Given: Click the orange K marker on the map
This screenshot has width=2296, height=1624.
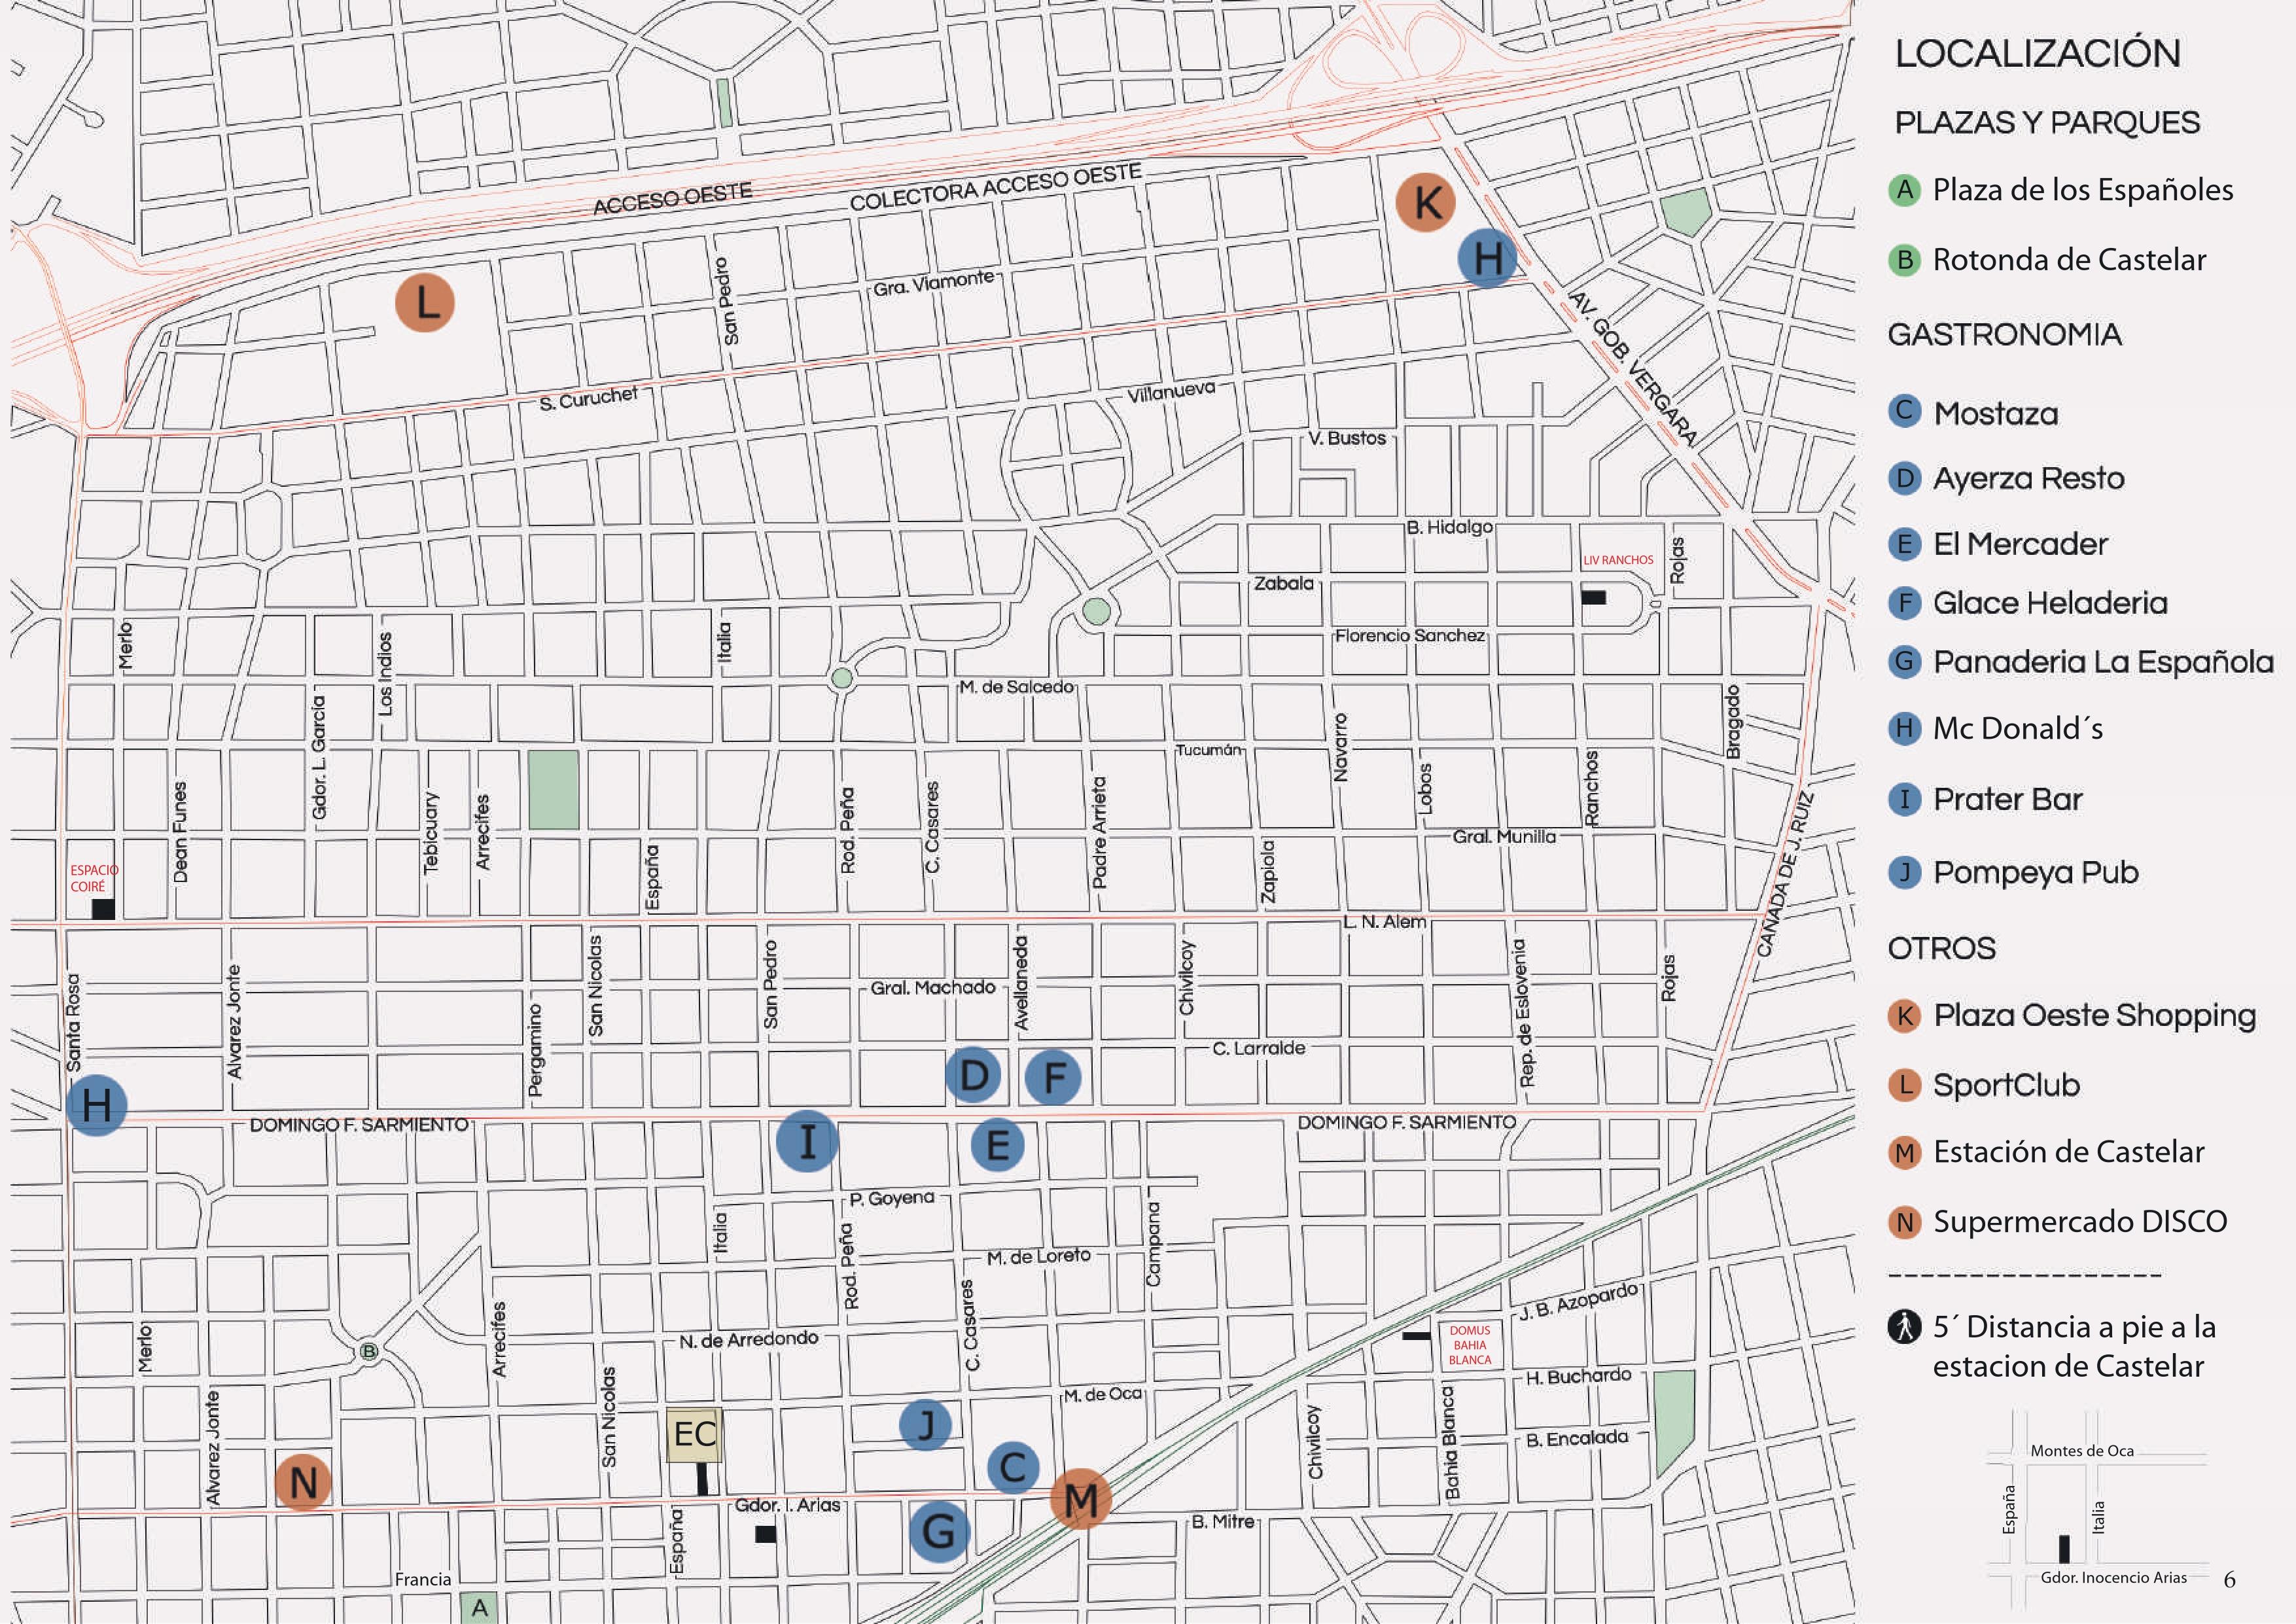Looking at the screenshot, I should pos(1426,202).
